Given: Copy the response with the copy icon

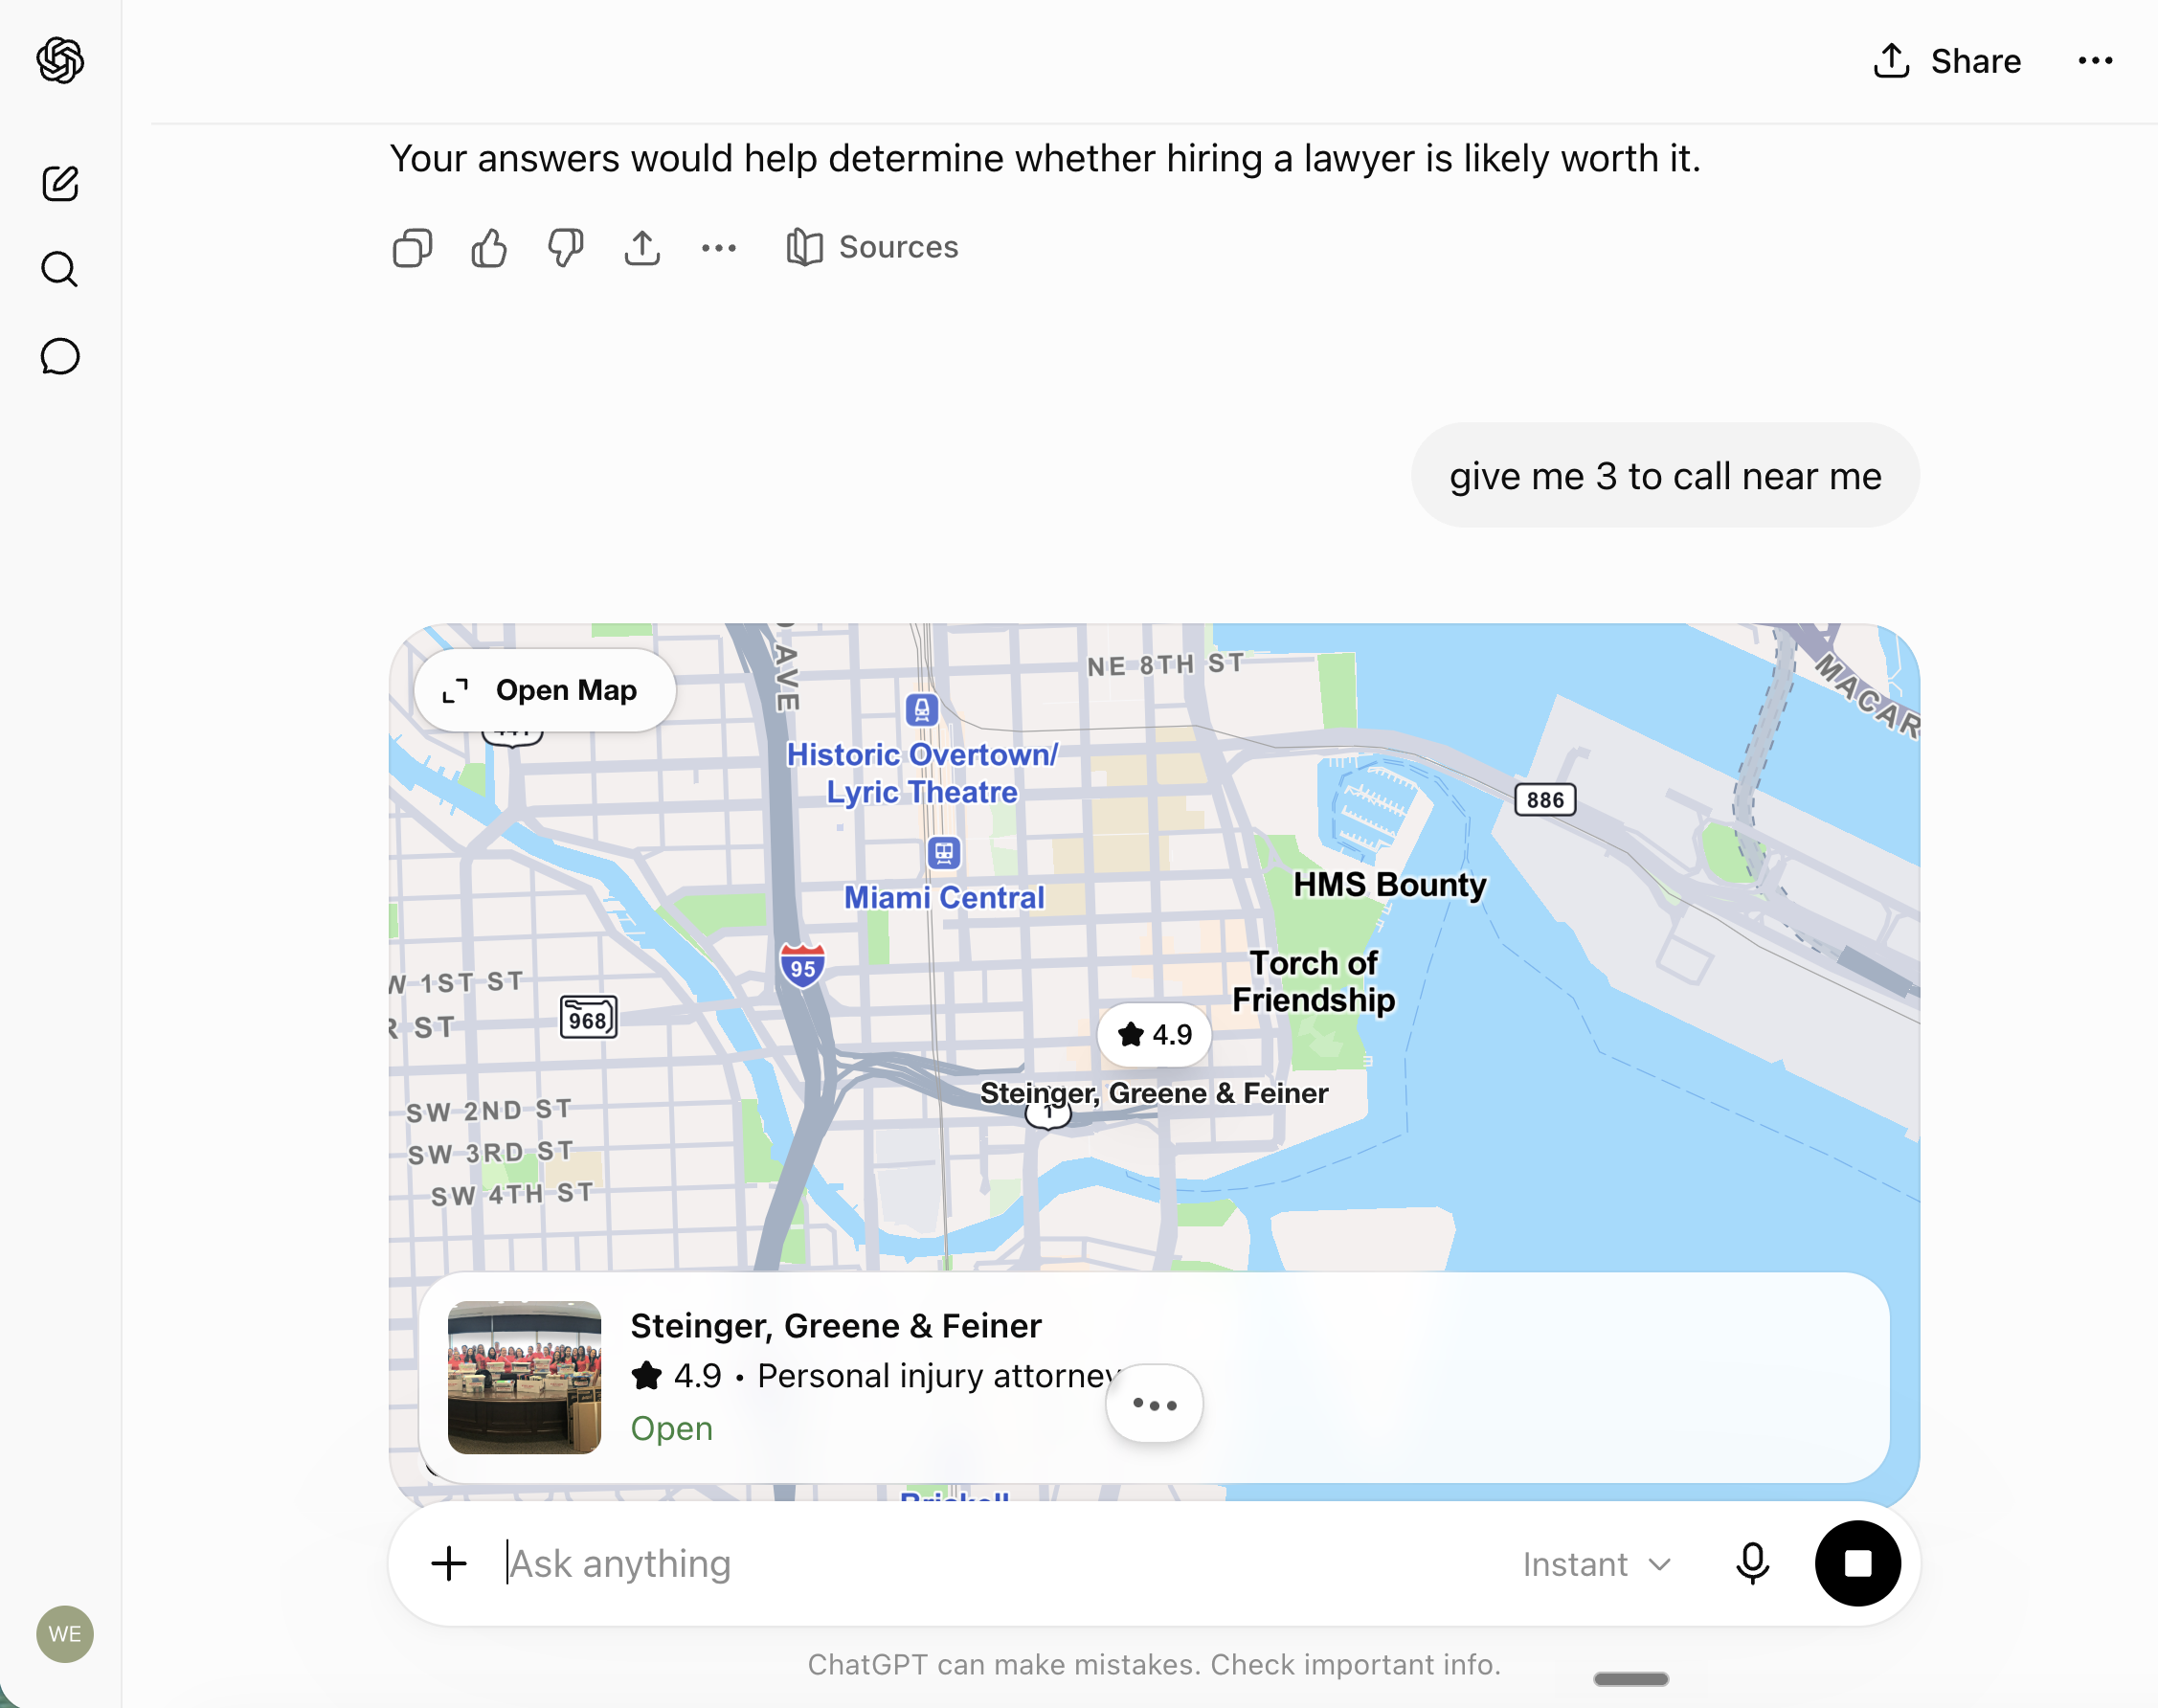Looking at the screenshot, I should click(412, 248).
